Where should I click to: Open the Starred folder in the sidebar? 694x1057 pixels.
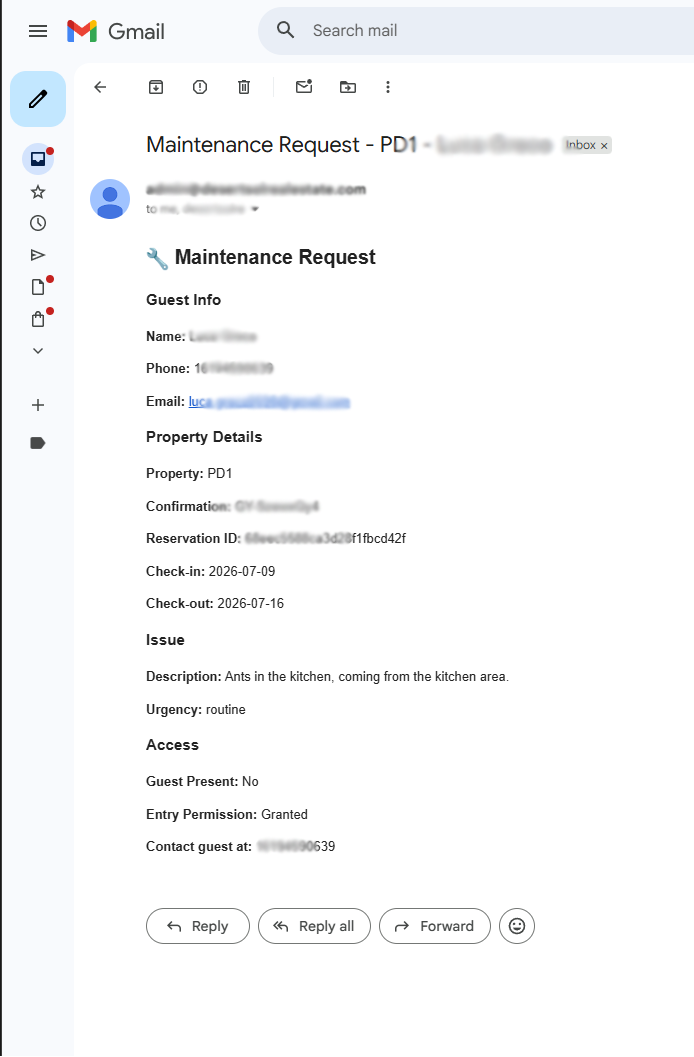(37, 190)
